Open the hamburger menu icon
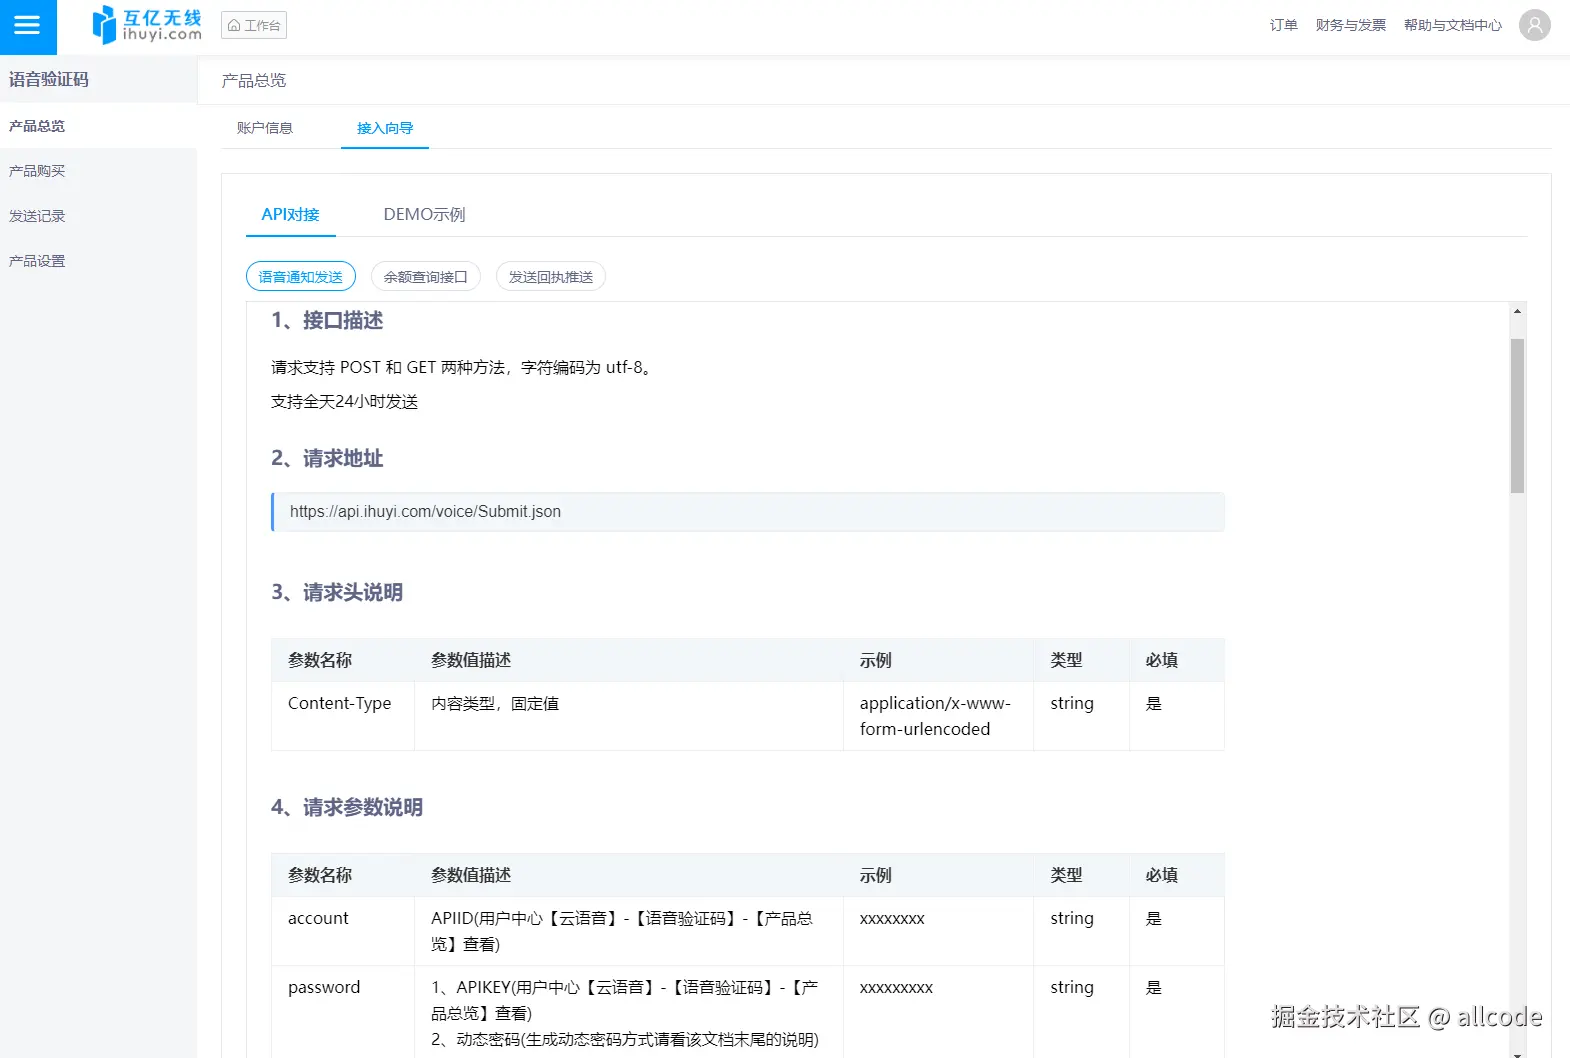The width and height of the screenshot is (1570, 1058). [28, 26]
